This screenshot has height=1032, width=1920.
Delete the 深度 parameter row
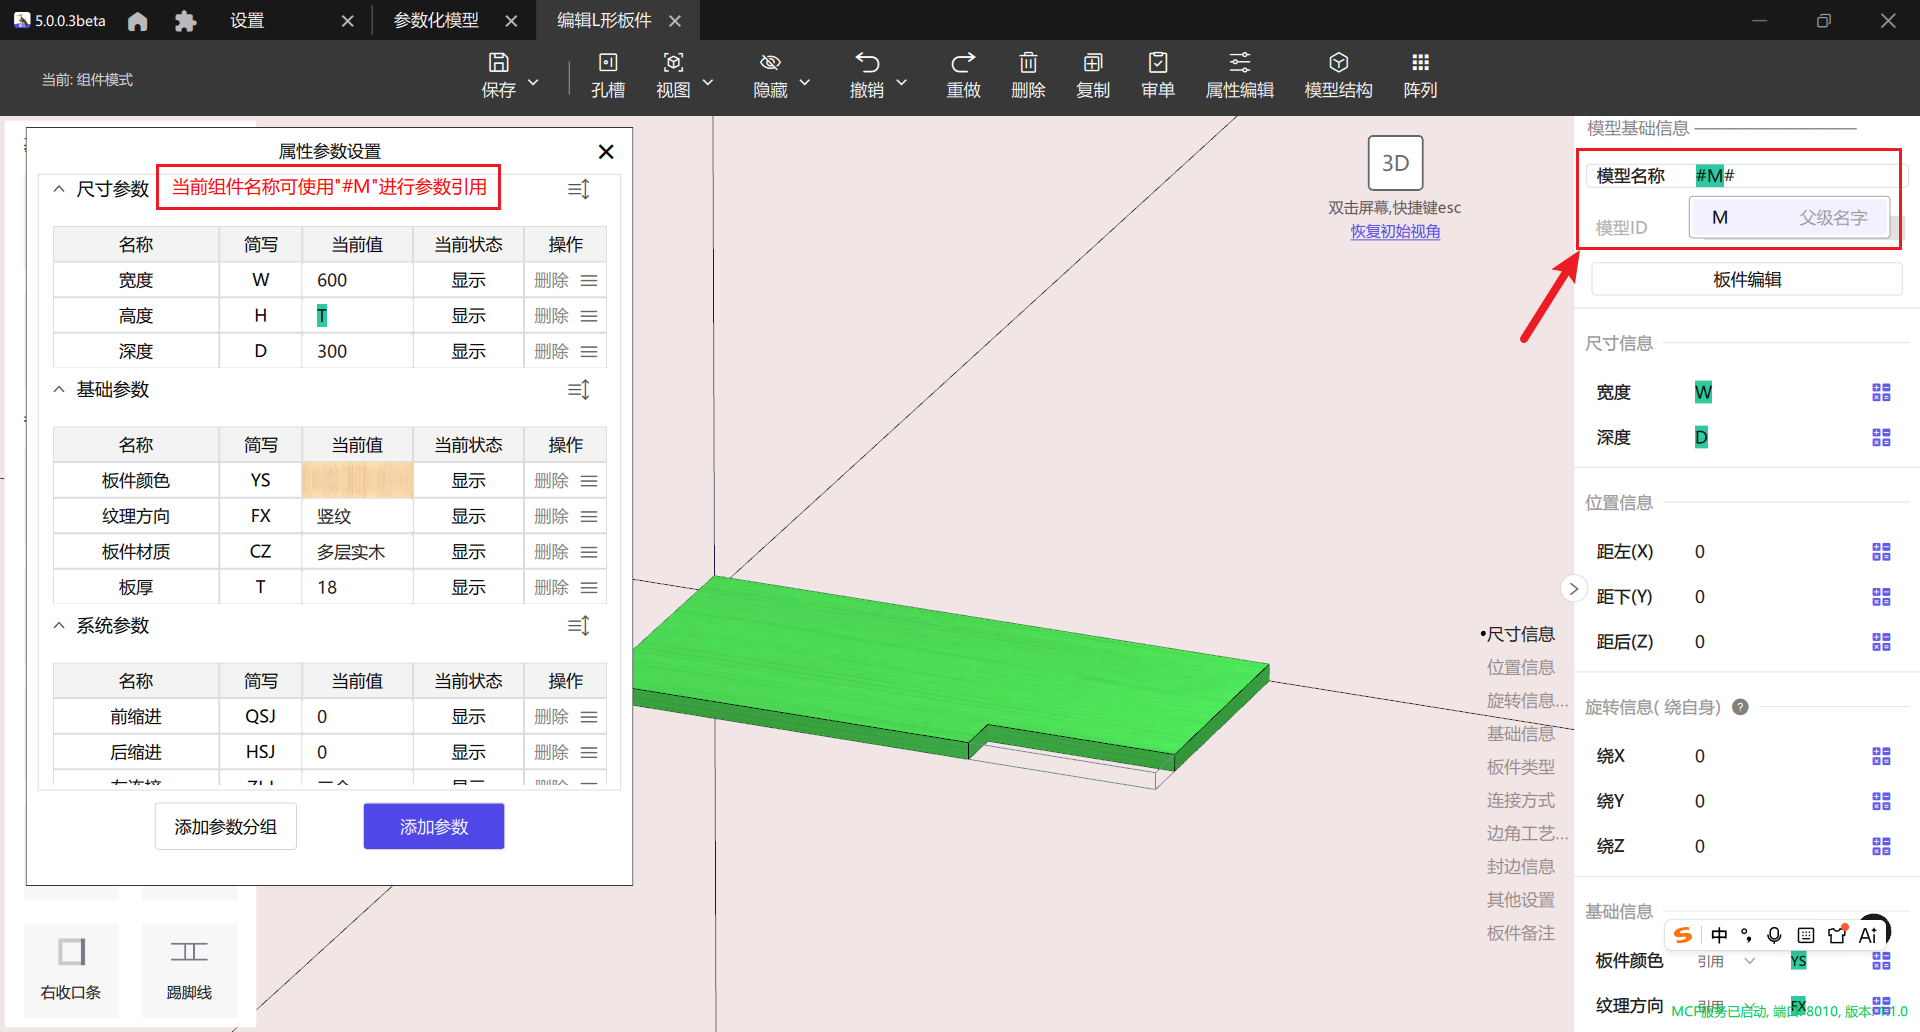tap(551, 352)
